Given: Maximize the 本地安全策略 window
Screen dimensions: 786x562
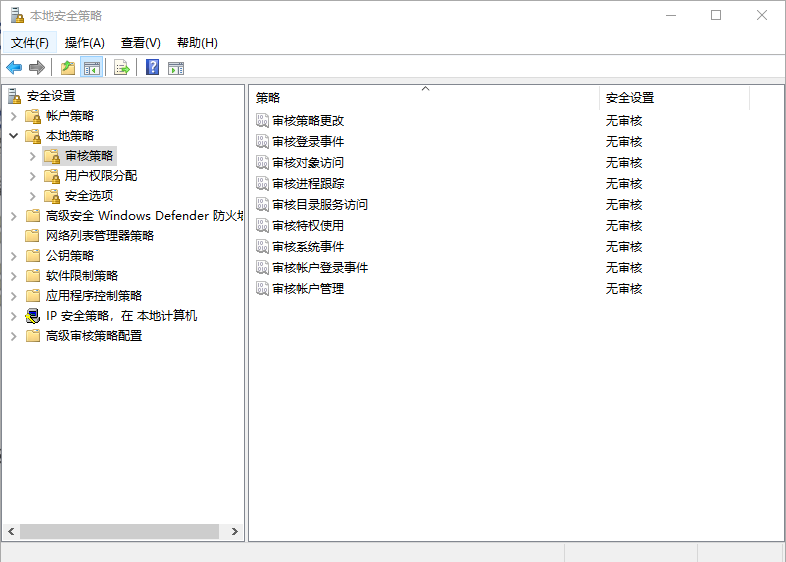Looking at the screenshot, I should pyautogui.click(x=716, y=16).
